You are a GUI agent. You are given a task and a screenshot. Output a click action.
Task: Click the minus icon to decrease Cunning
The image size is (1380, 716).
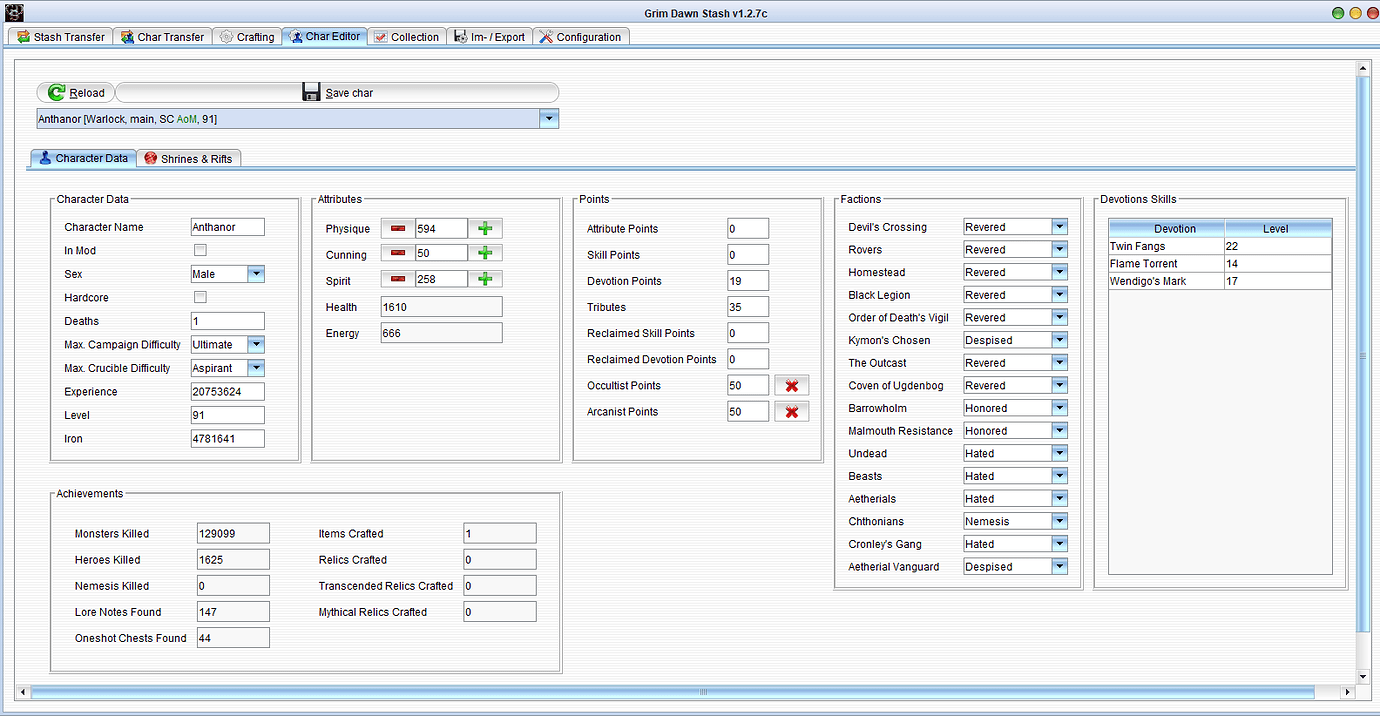(x=397, y=253)
